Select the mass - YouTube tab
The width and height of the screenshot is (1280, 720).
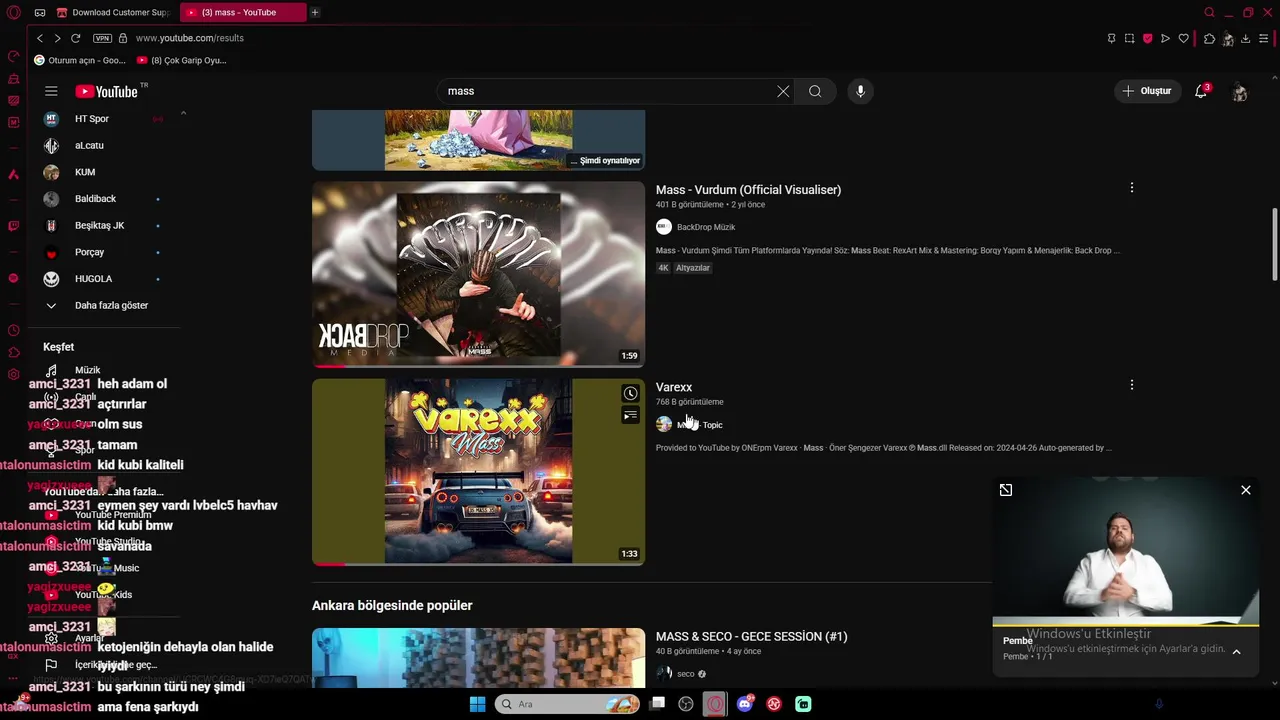coord(243,12)
